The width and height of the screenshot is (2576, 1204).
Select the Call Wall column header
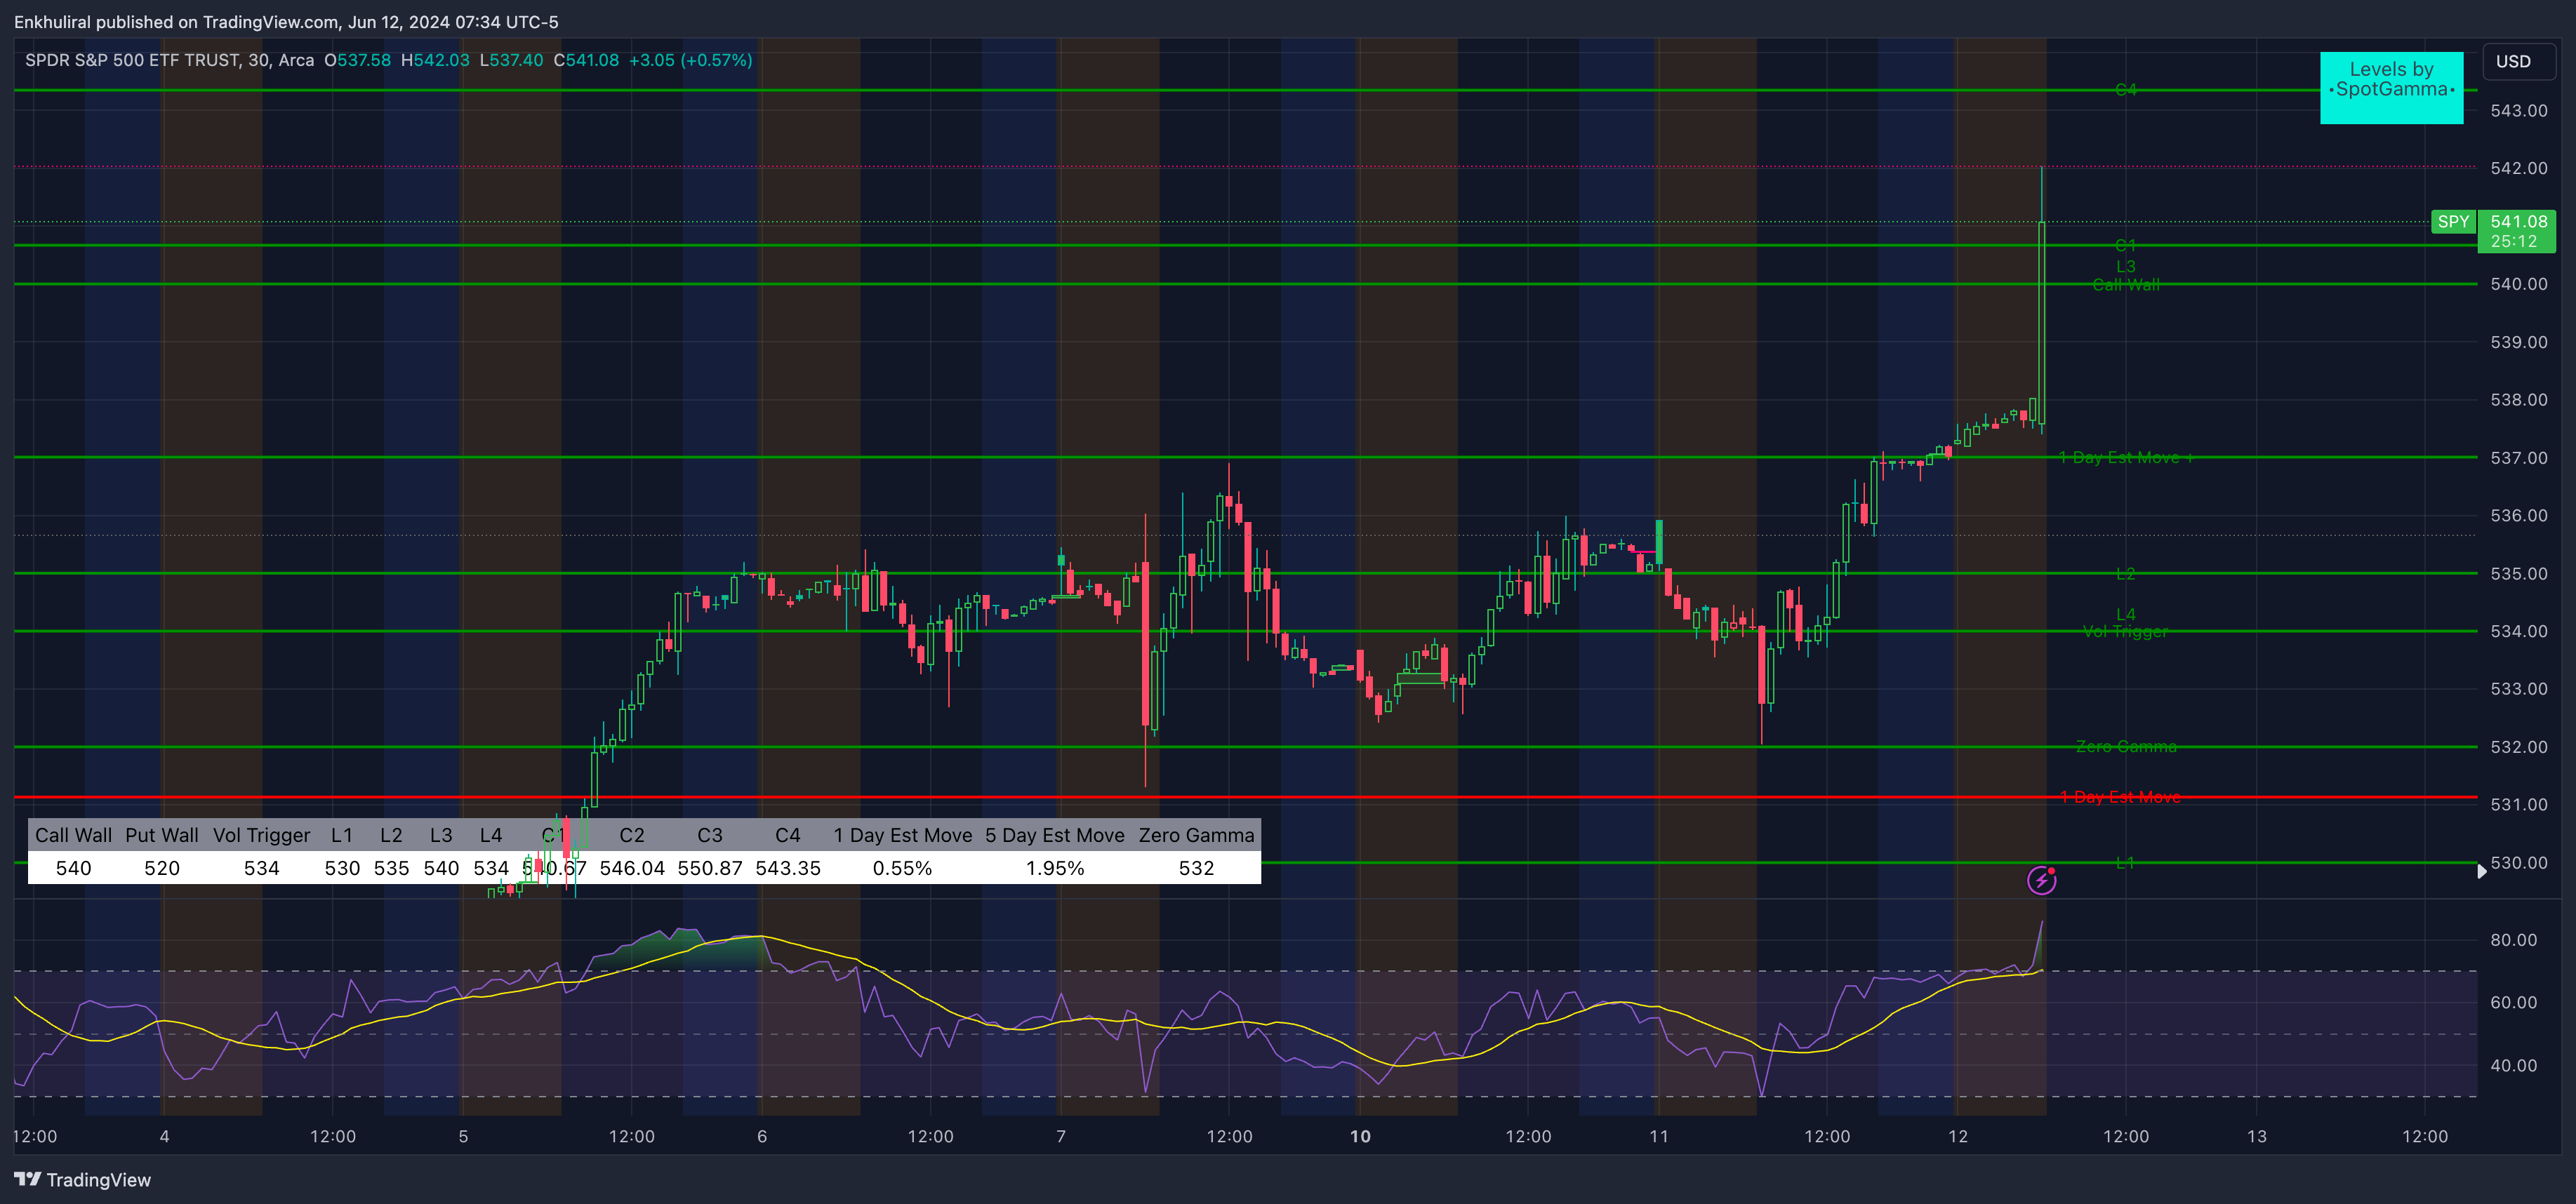[73, 835]
